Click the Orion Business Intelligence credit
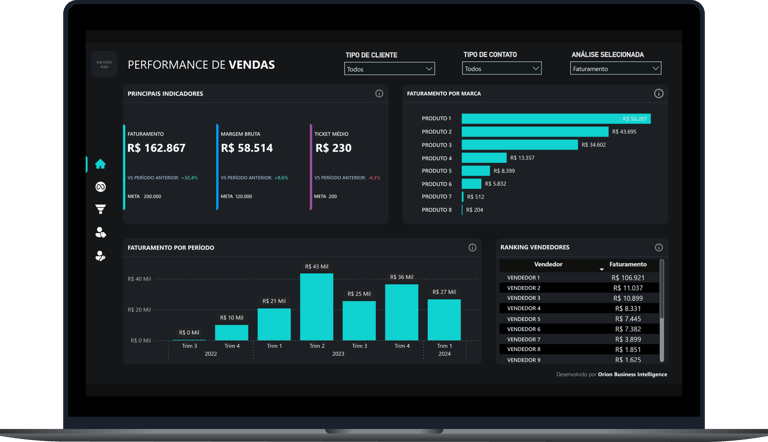 632,374
